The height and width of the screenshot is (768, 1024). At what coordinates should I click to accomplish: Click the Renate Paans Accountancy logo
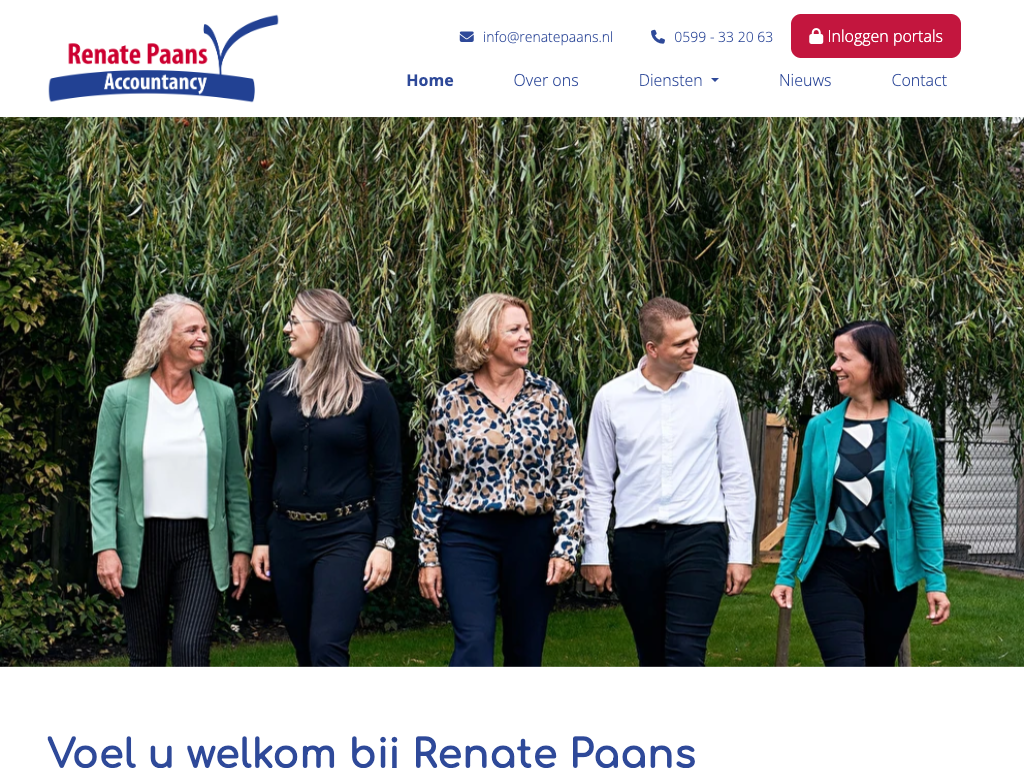click(x=163, y=58)
